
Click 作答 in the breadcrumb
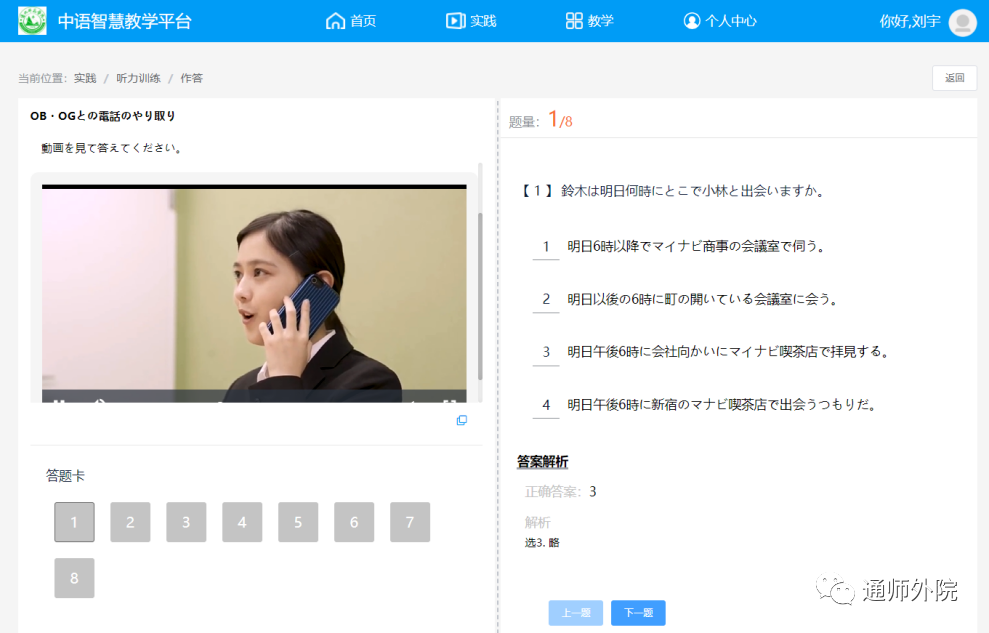click(x=192, y=78)
